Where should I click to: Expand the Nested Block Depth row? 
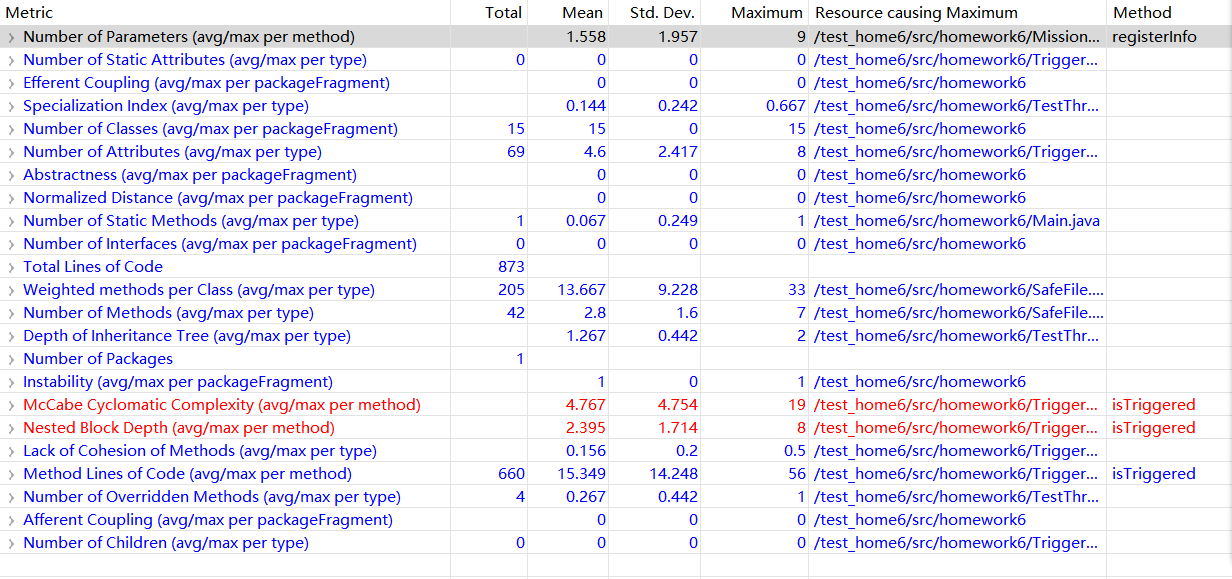[x=11, y=428]
